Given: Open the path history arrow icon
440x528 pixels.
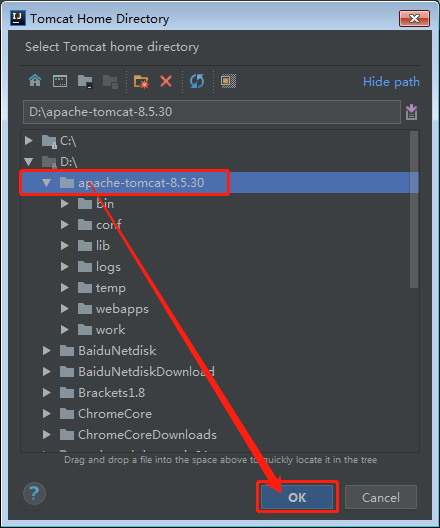Looking at the screenshot, I should pos(411,112).
